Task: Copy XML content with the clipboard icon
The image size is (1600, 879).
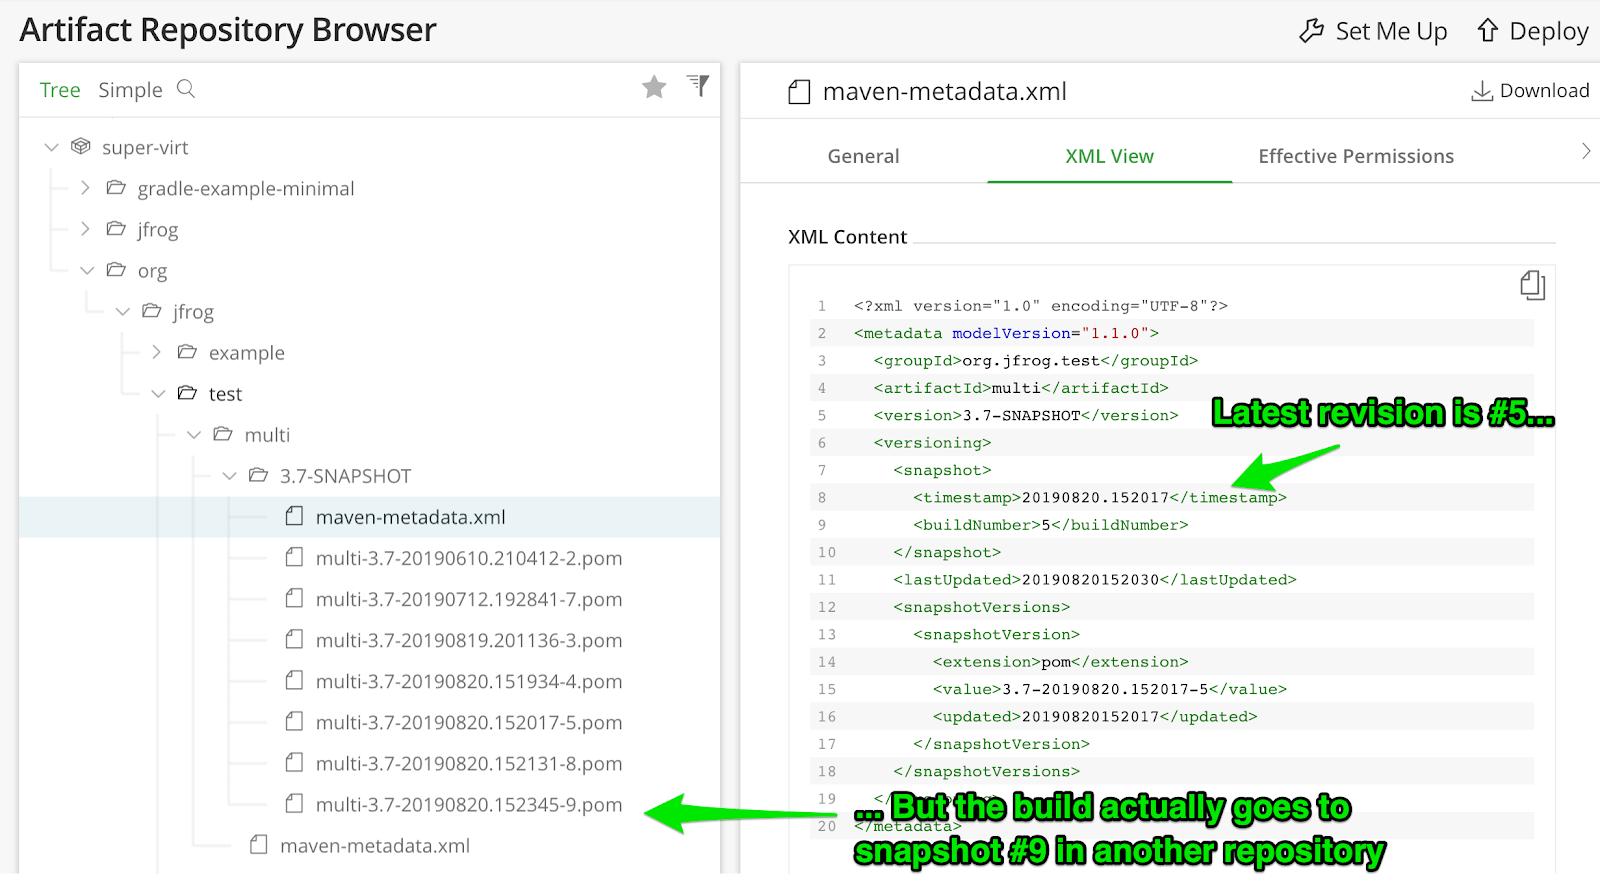Action: click(1532, 285)
